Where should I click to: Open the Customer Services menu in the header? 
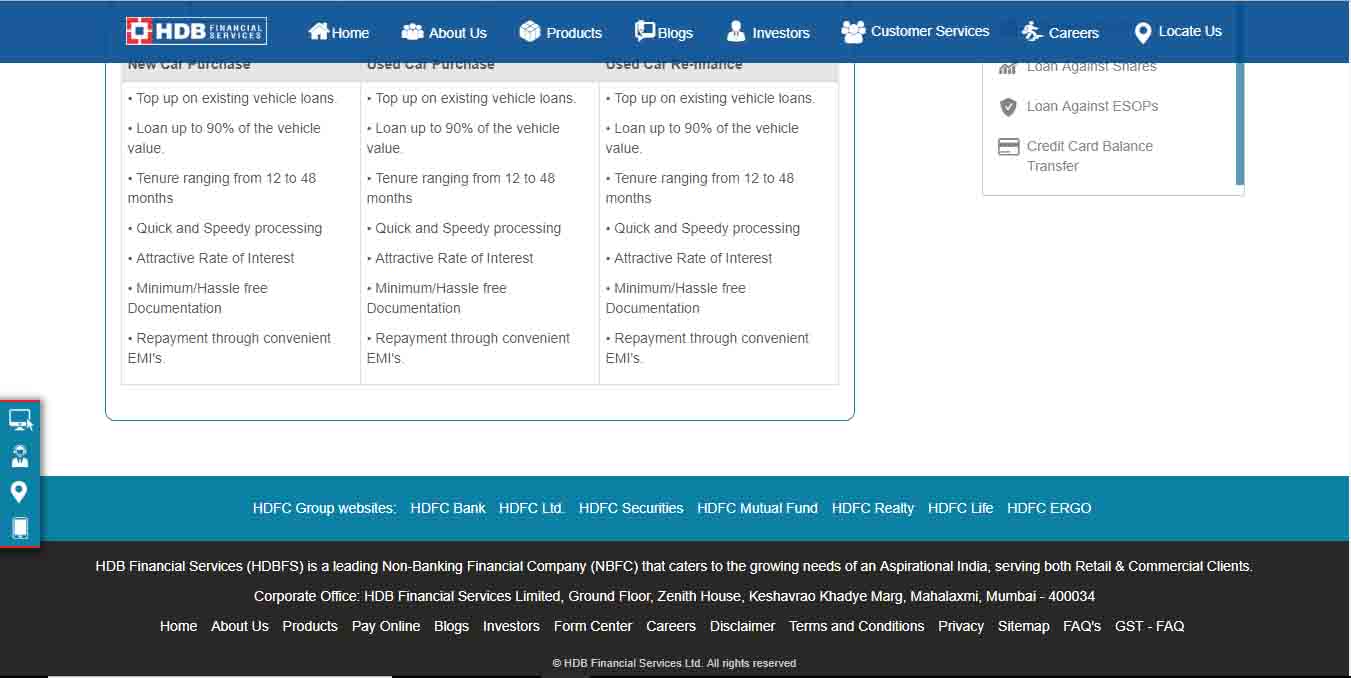(x=915, y=32)
